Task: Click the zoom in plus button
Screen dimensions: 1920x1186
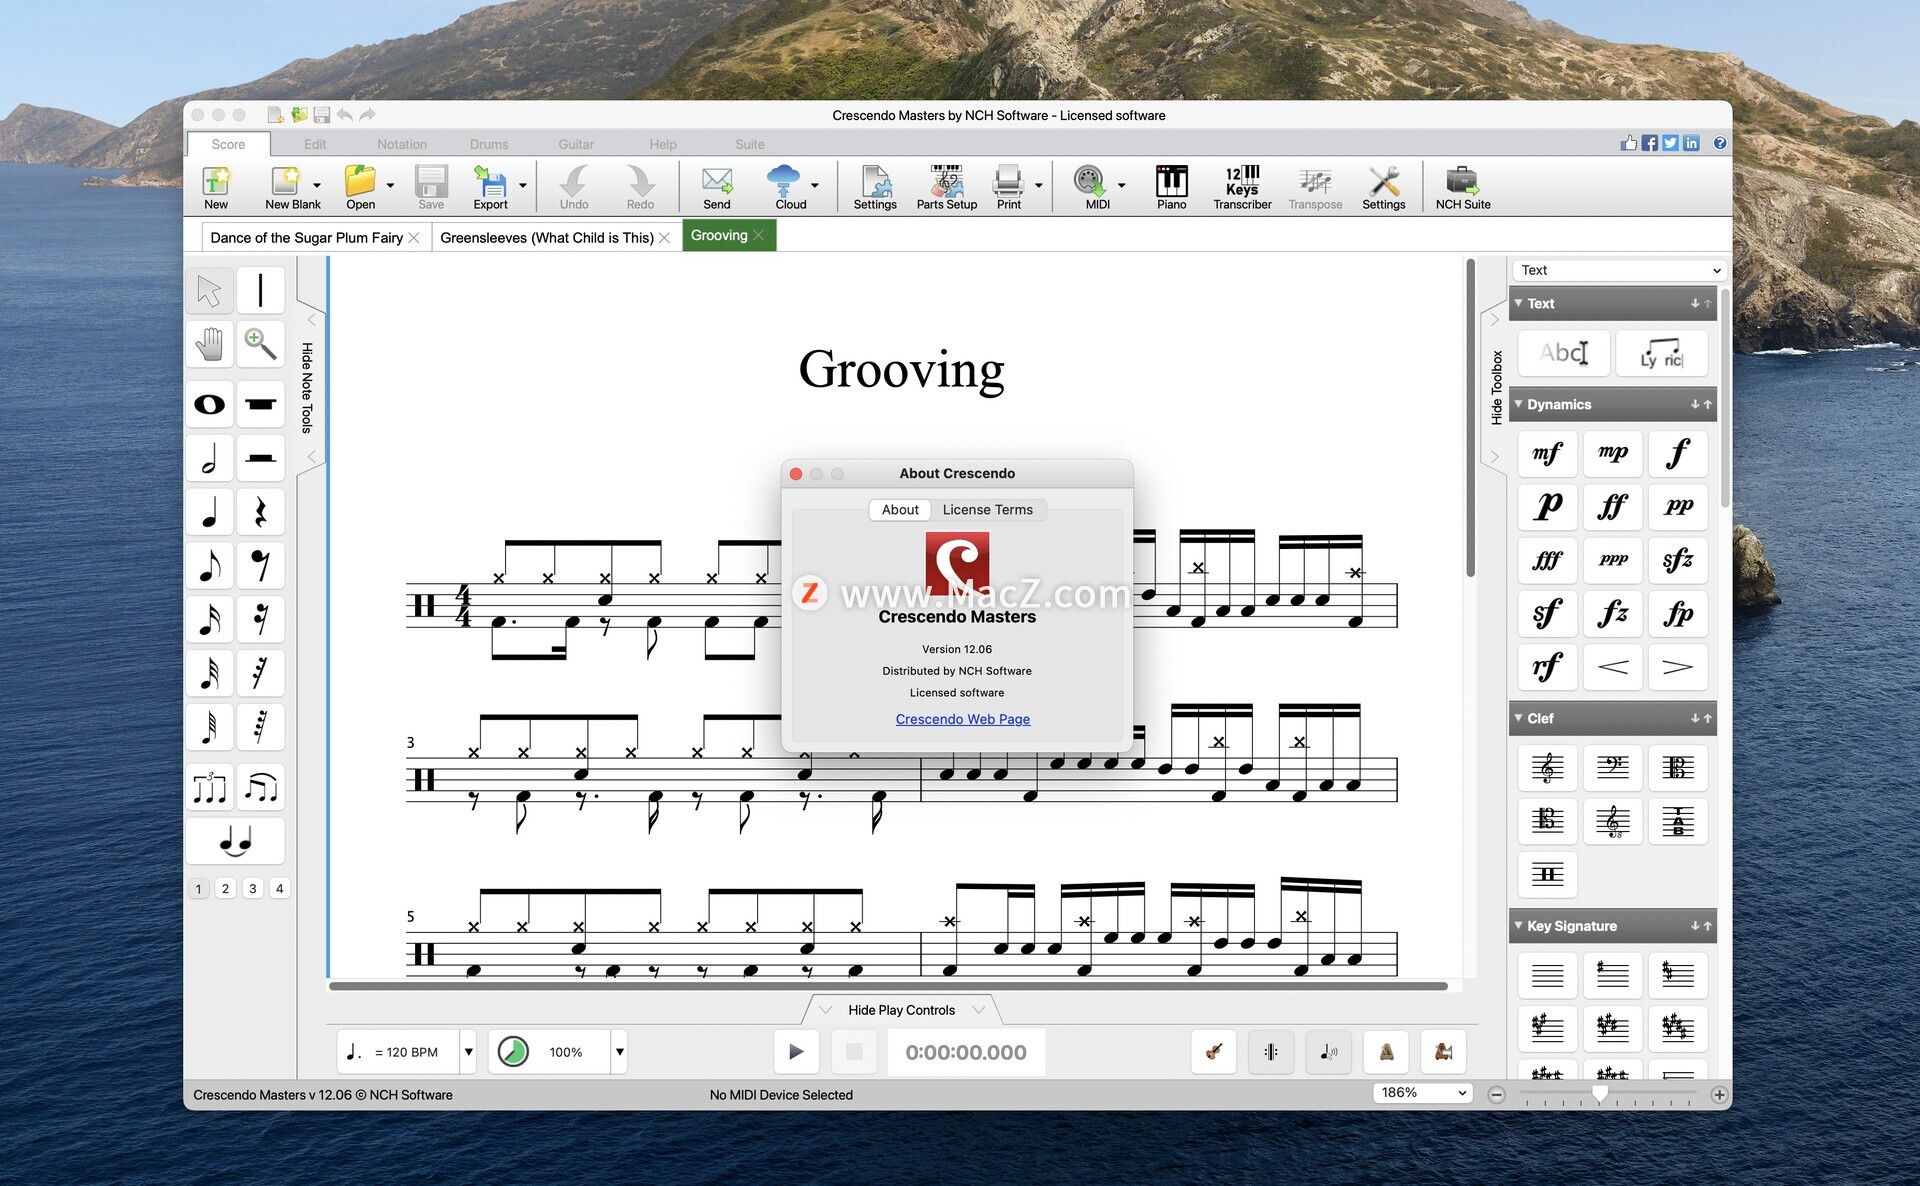Action: point(1719,1095)
